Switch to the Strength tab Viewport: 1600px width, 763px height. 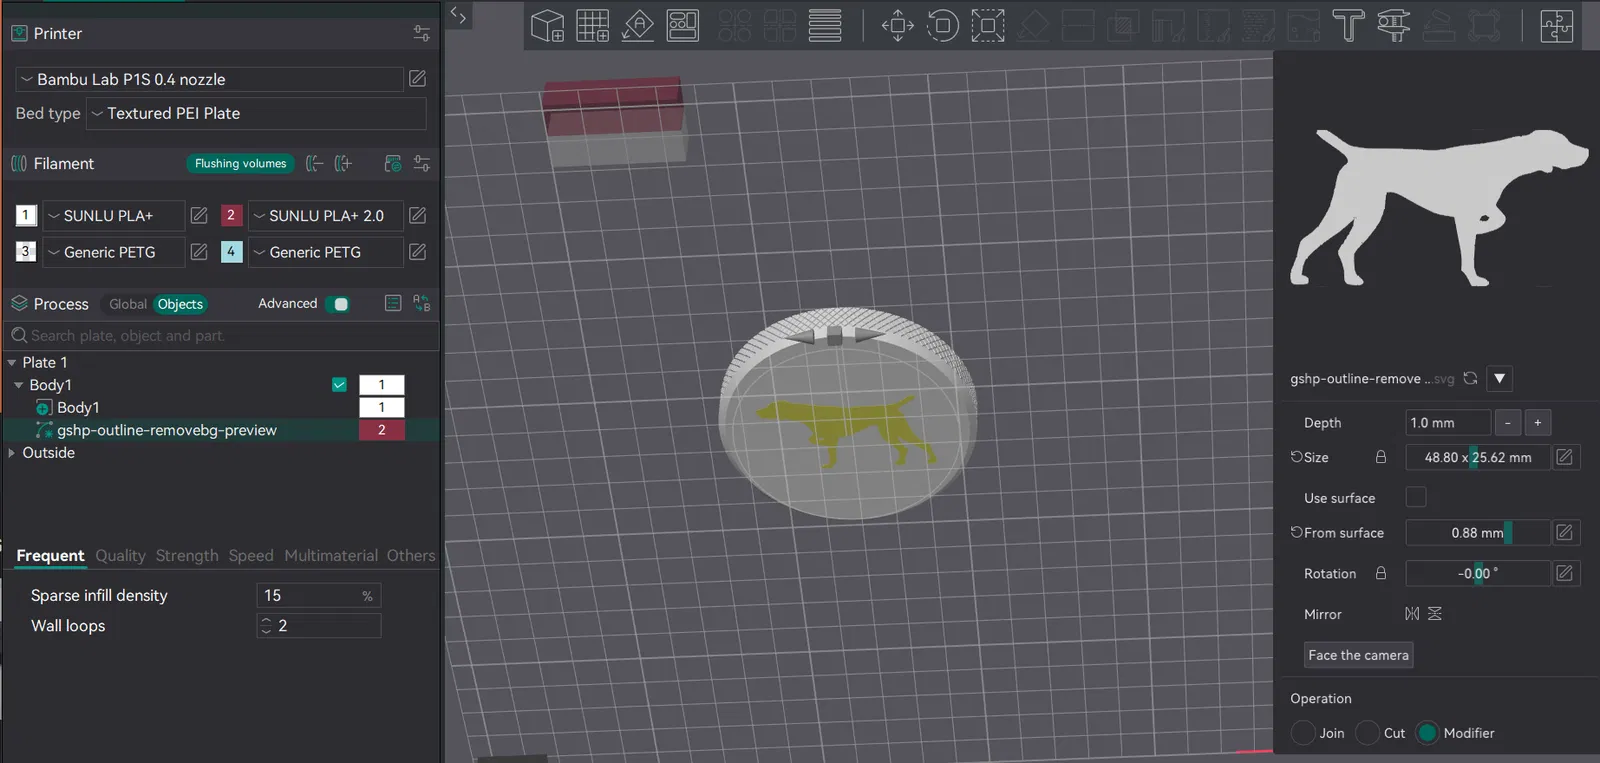click(187, 555)
